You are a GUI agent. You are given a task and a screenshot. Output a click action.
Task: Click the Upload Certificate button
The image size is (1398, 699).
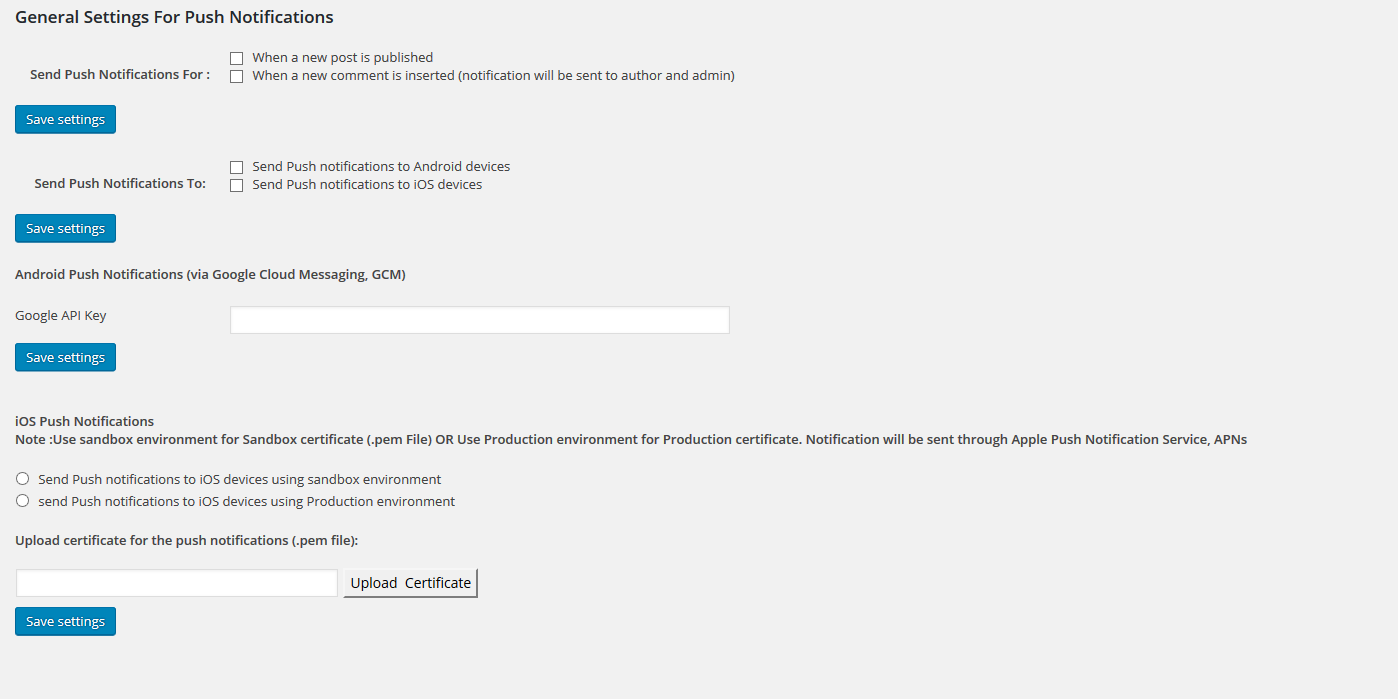click(x=410, y=583)
